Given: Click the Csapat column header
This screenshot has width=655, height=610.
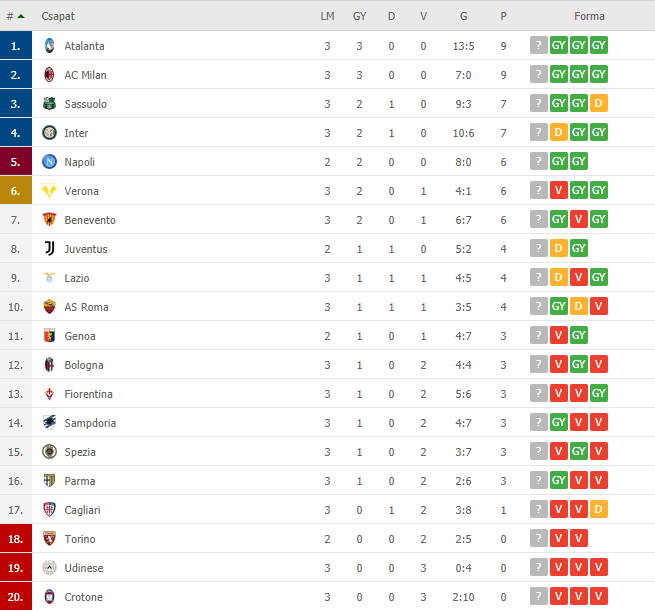Looking at the screenshot, I should pos(58,16).
